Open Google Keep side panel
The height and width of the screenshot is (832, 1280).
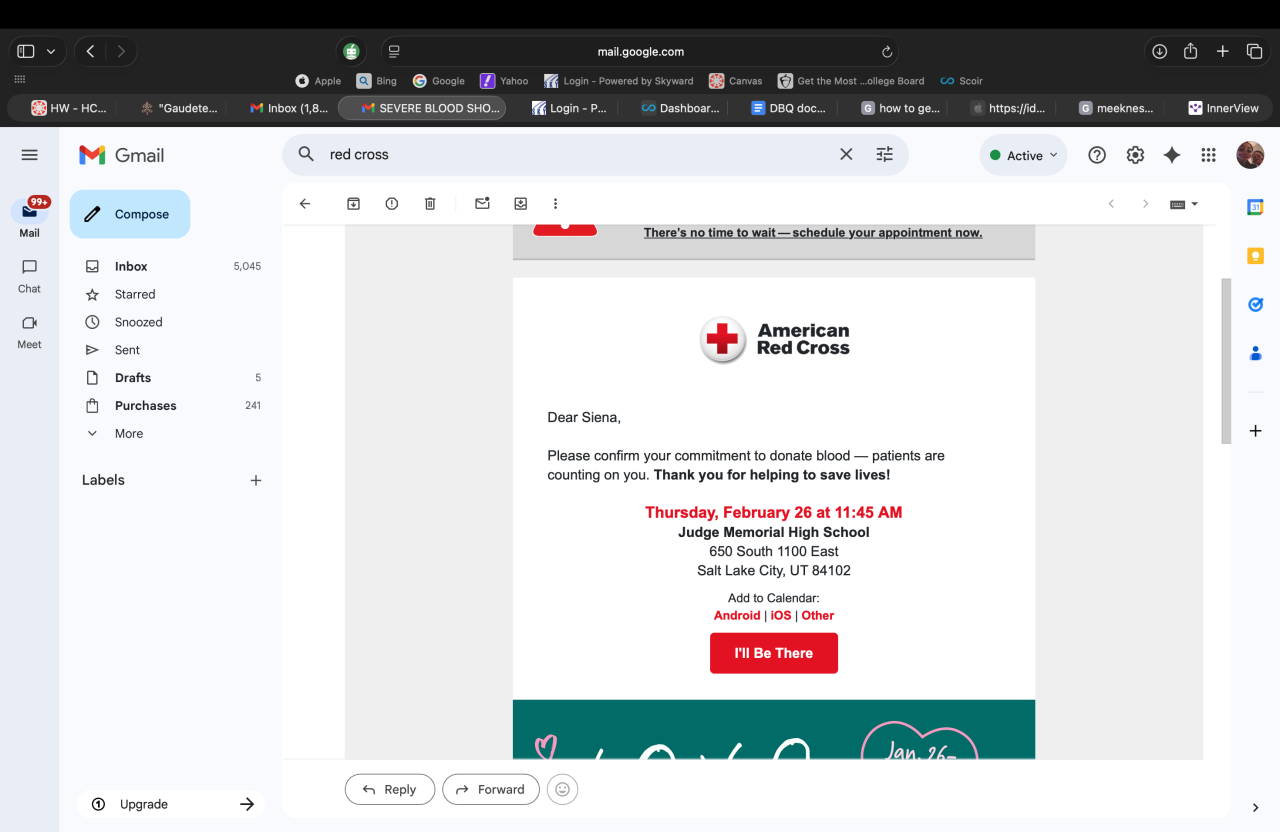point(1255,256)
